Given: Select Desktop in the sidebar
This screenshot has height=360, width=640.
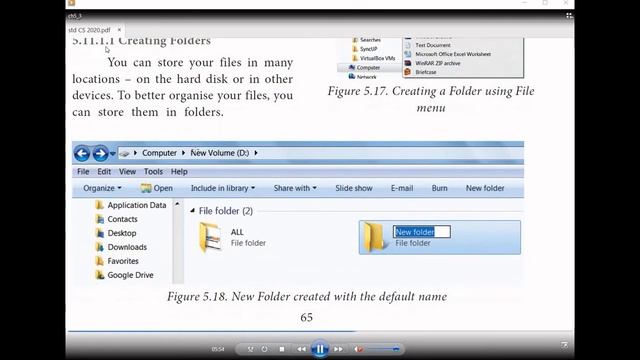Looking at the screenshot, I should (x=116, y=233).
